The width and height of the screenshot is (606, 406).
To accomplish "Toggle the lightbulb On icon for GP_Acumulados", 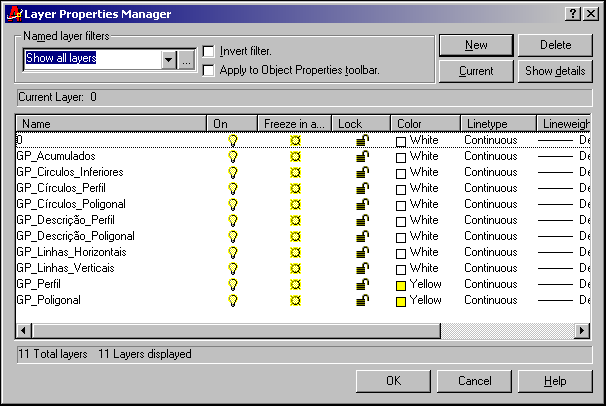I will pos(234,157).
